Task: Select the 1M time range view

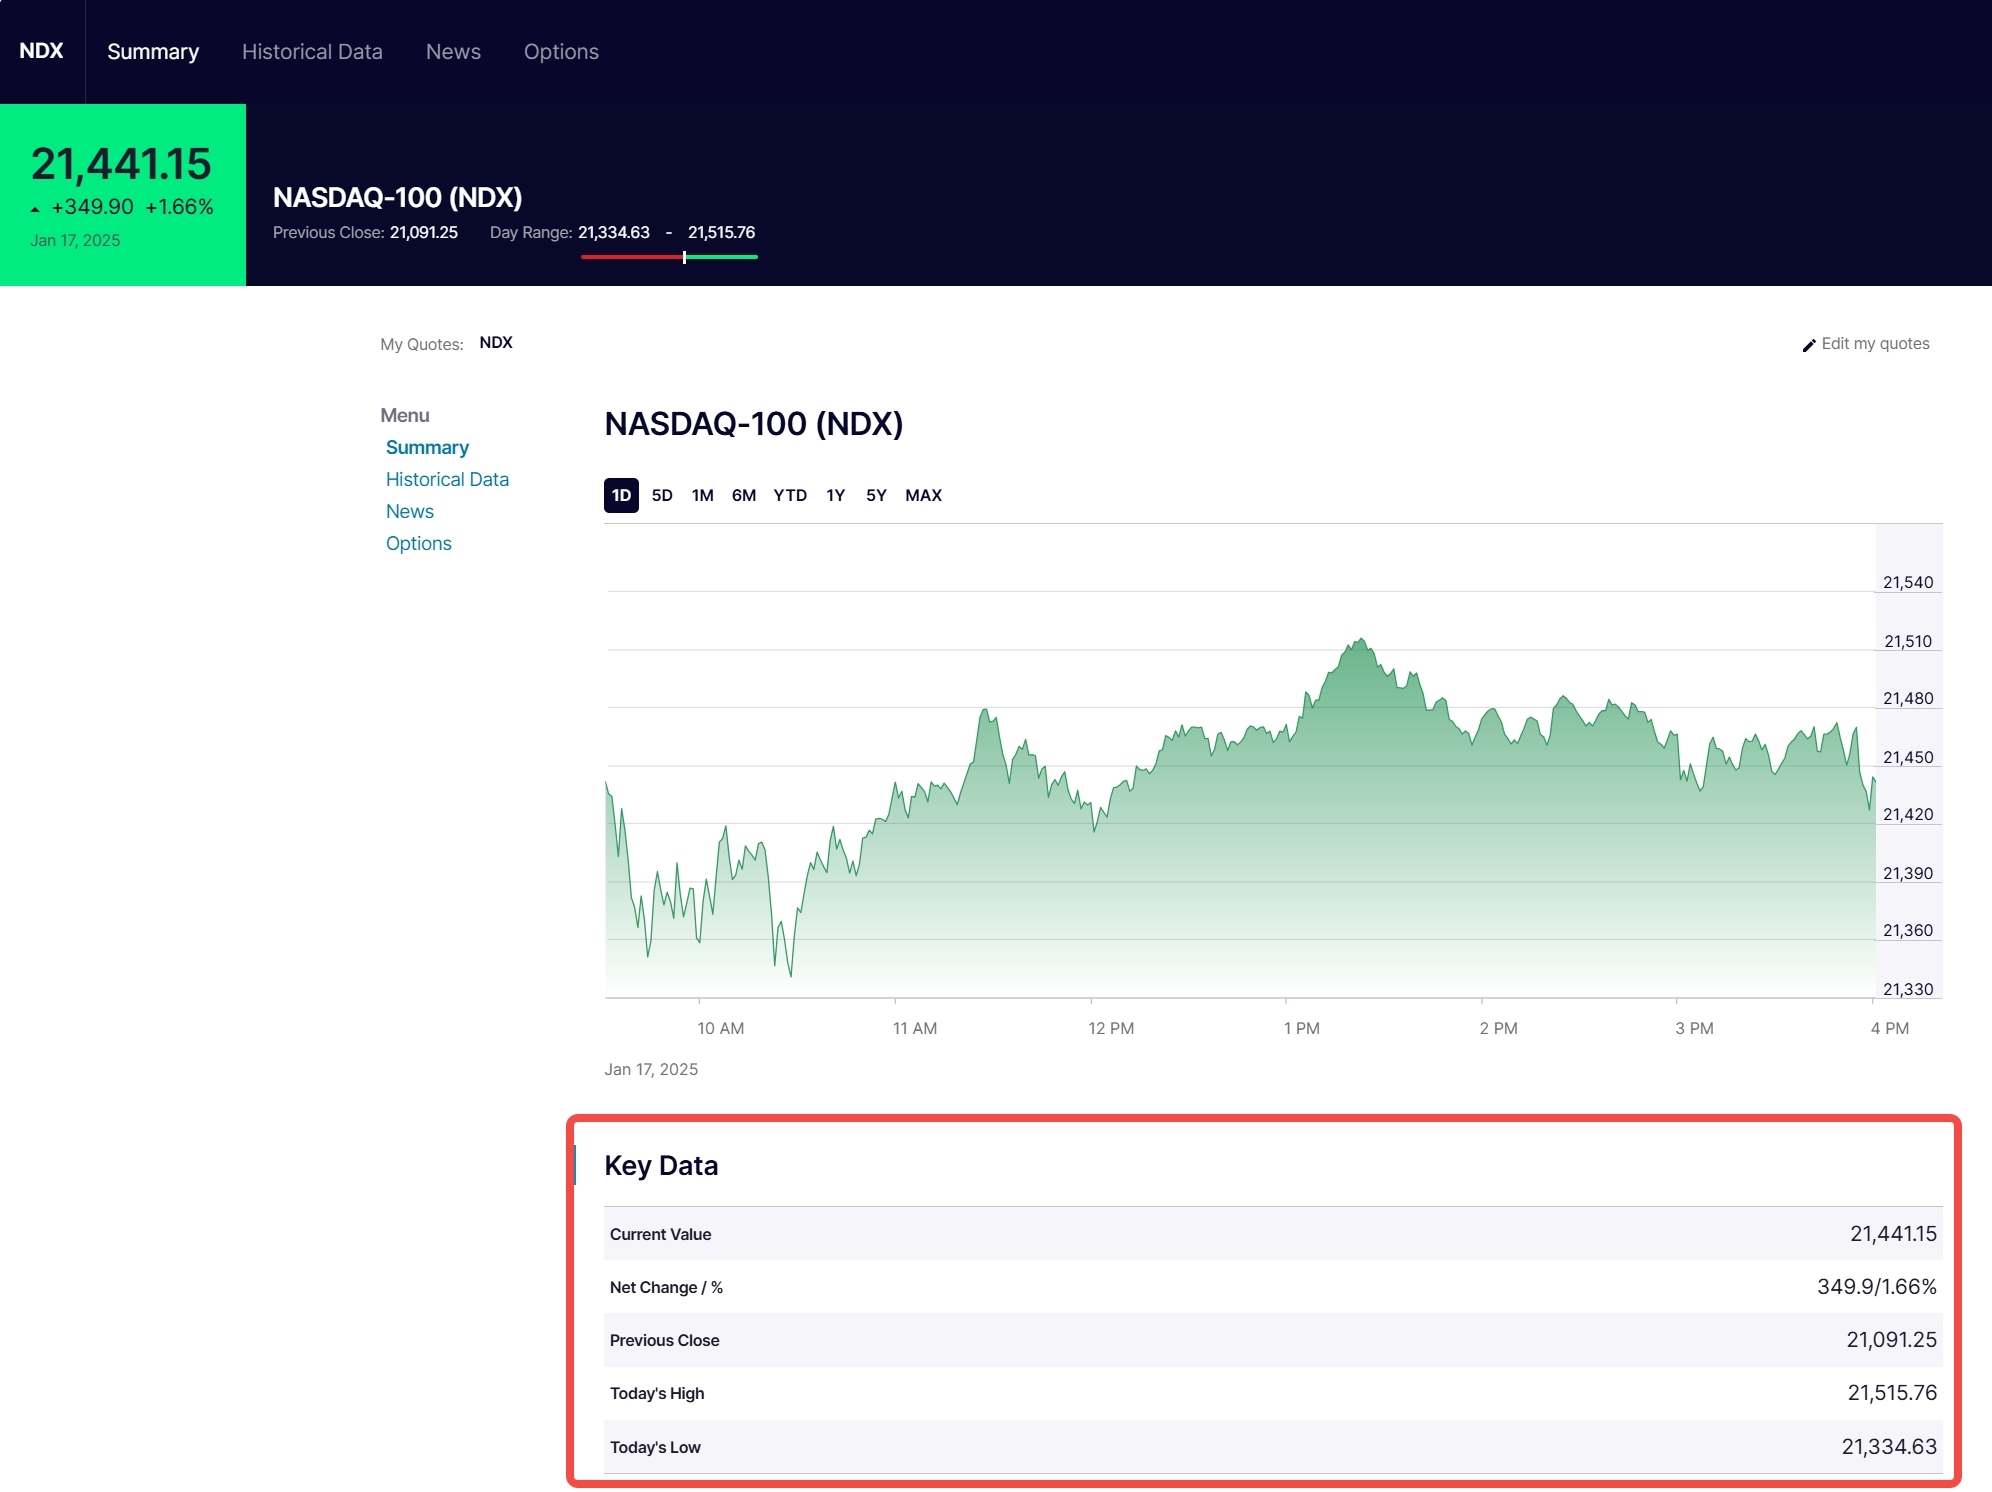Action: point(701,495)
